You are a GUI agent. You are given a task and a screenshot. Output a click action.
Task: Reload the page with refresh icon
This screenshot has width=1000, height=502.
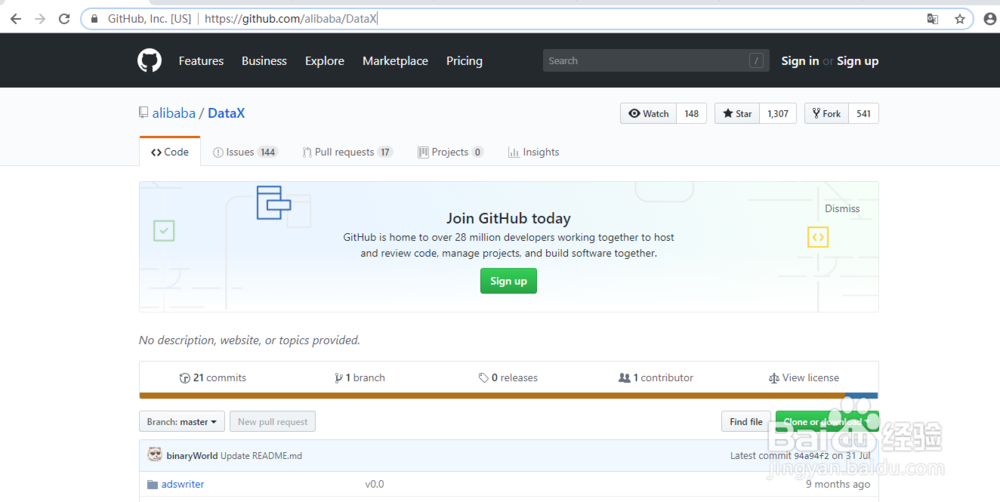(64, 19)
